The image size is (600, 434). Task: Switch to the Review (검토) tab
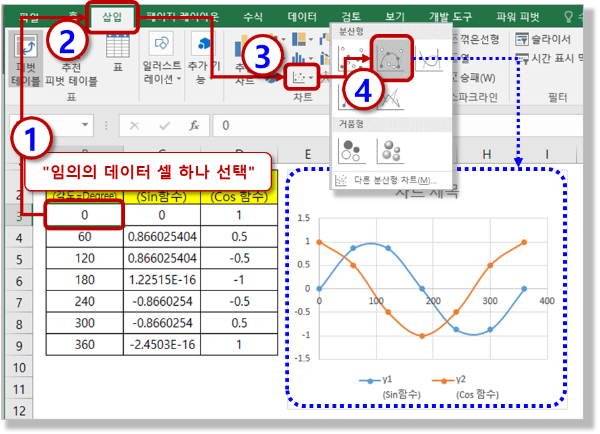351,17
